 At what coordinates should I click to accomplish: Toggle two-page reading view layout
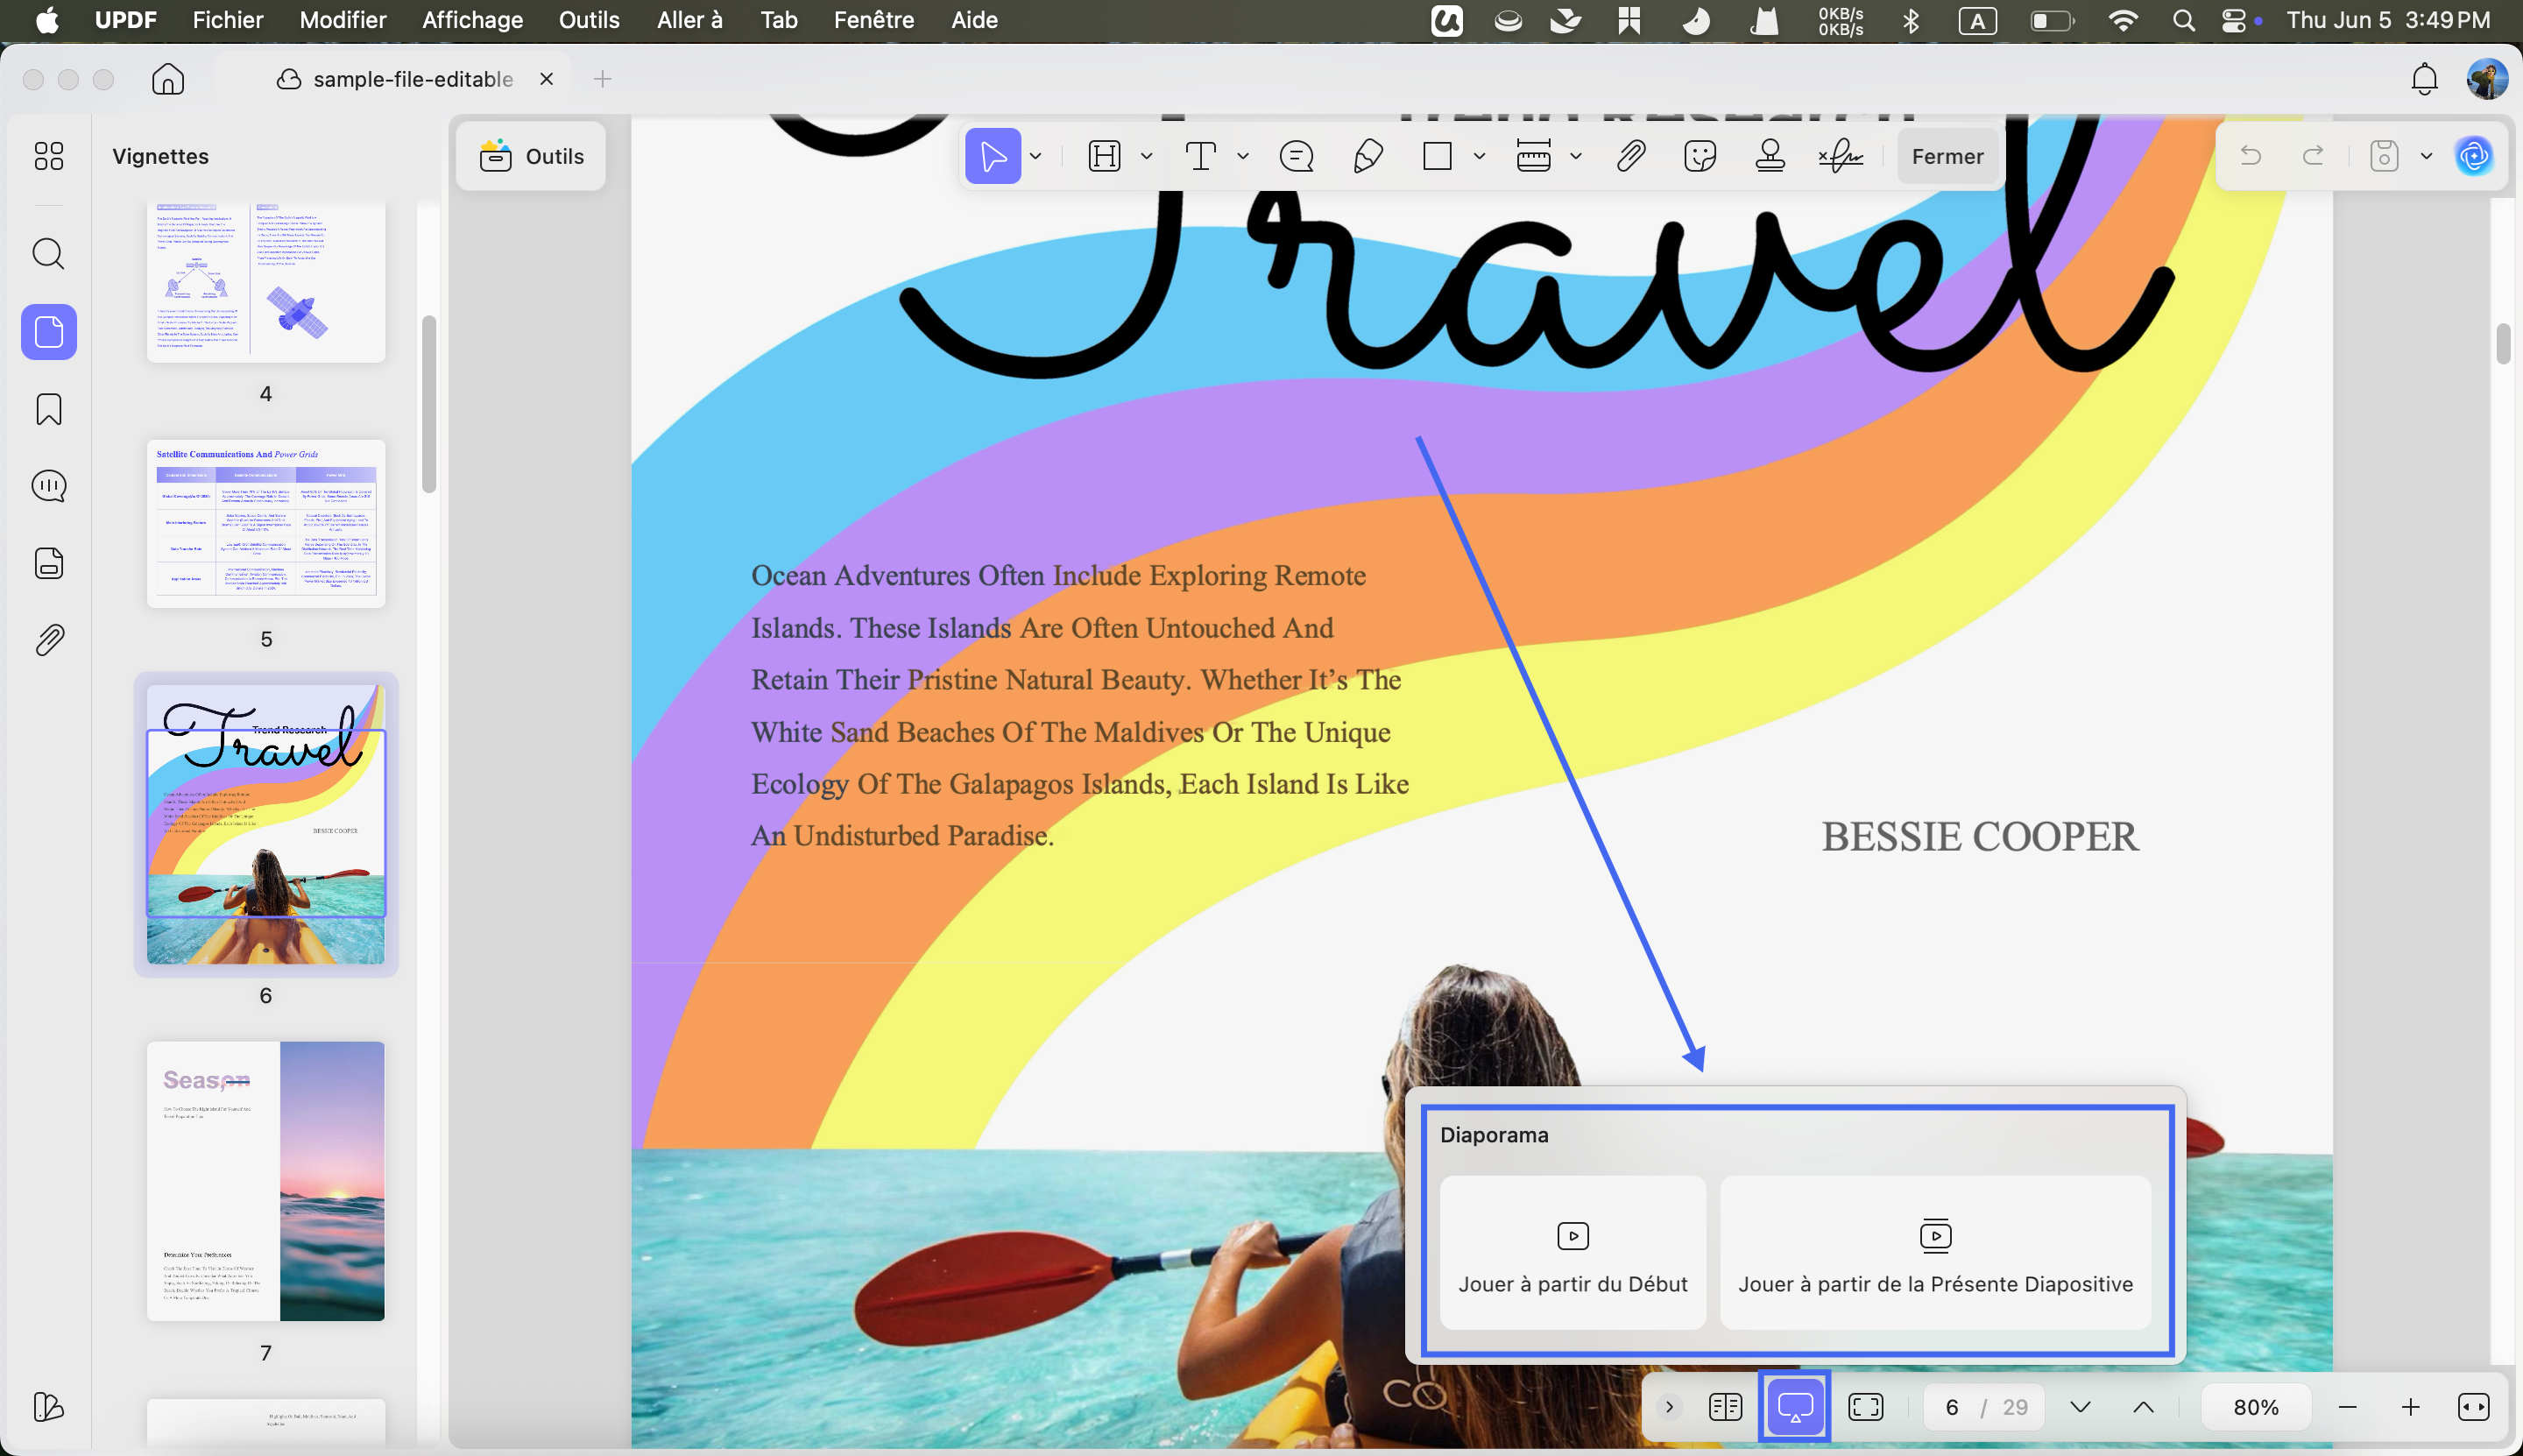(x=1726, y=1407)
